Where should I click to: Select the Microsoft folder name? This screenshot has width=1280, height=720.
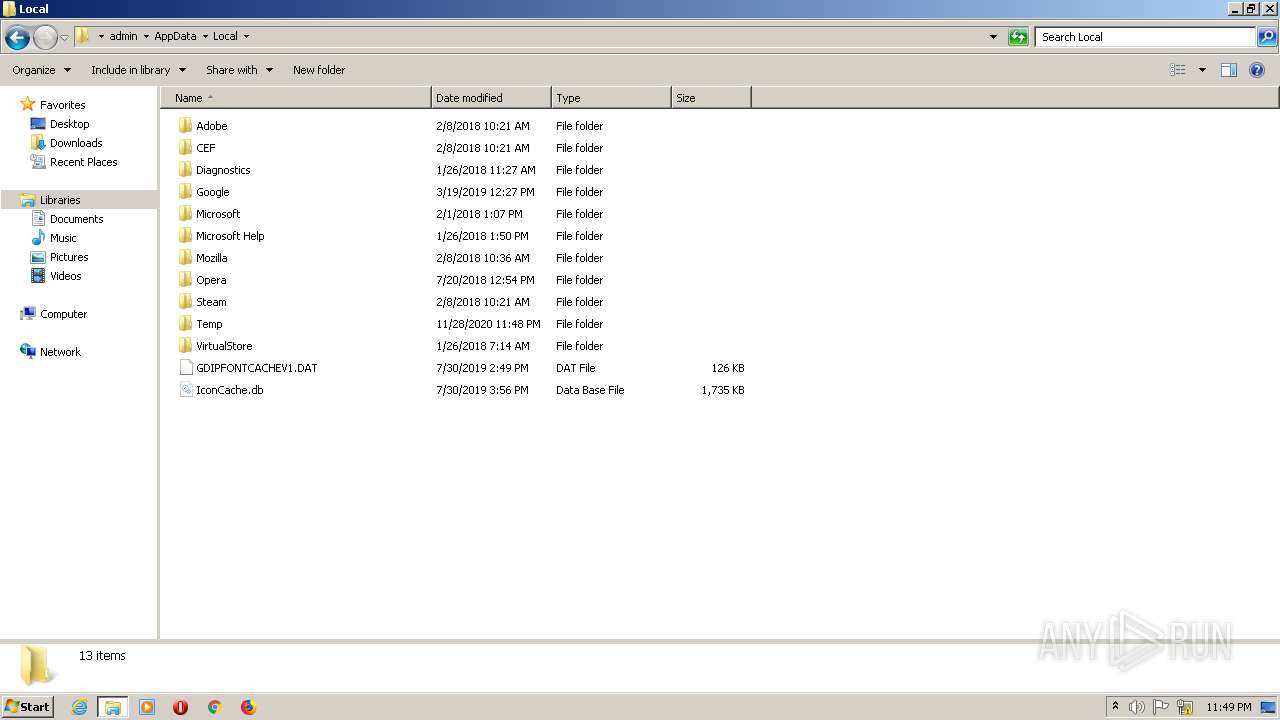pyautogui.click(x=218, y=214)
